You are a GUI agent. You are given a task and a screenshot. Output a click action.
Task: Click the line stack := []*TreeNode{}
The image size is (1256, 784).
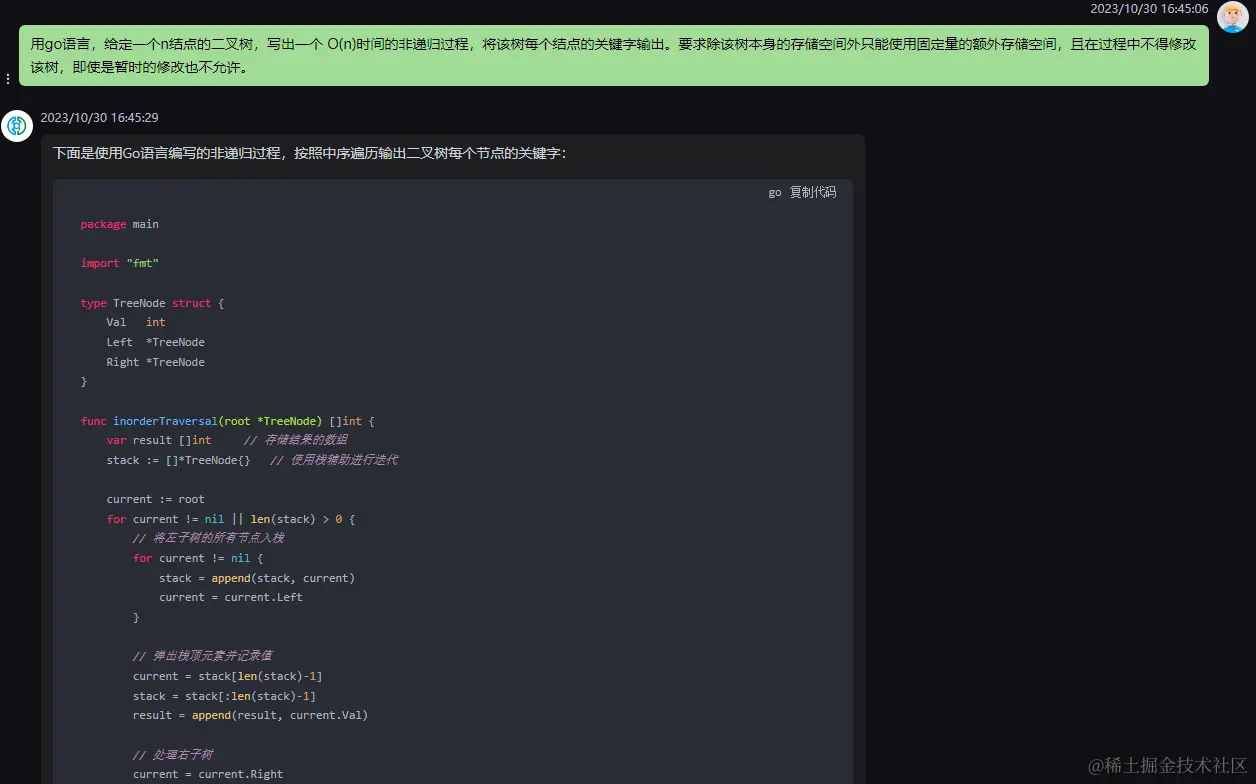(x=178, y=460)
